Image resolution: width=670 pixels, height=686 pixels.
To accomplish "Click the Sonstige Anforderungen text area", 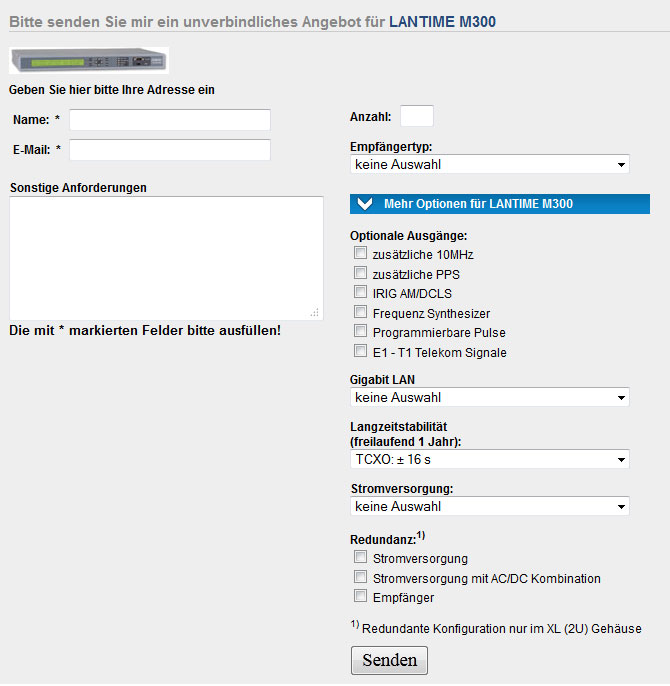I will (x=166, y=257).
